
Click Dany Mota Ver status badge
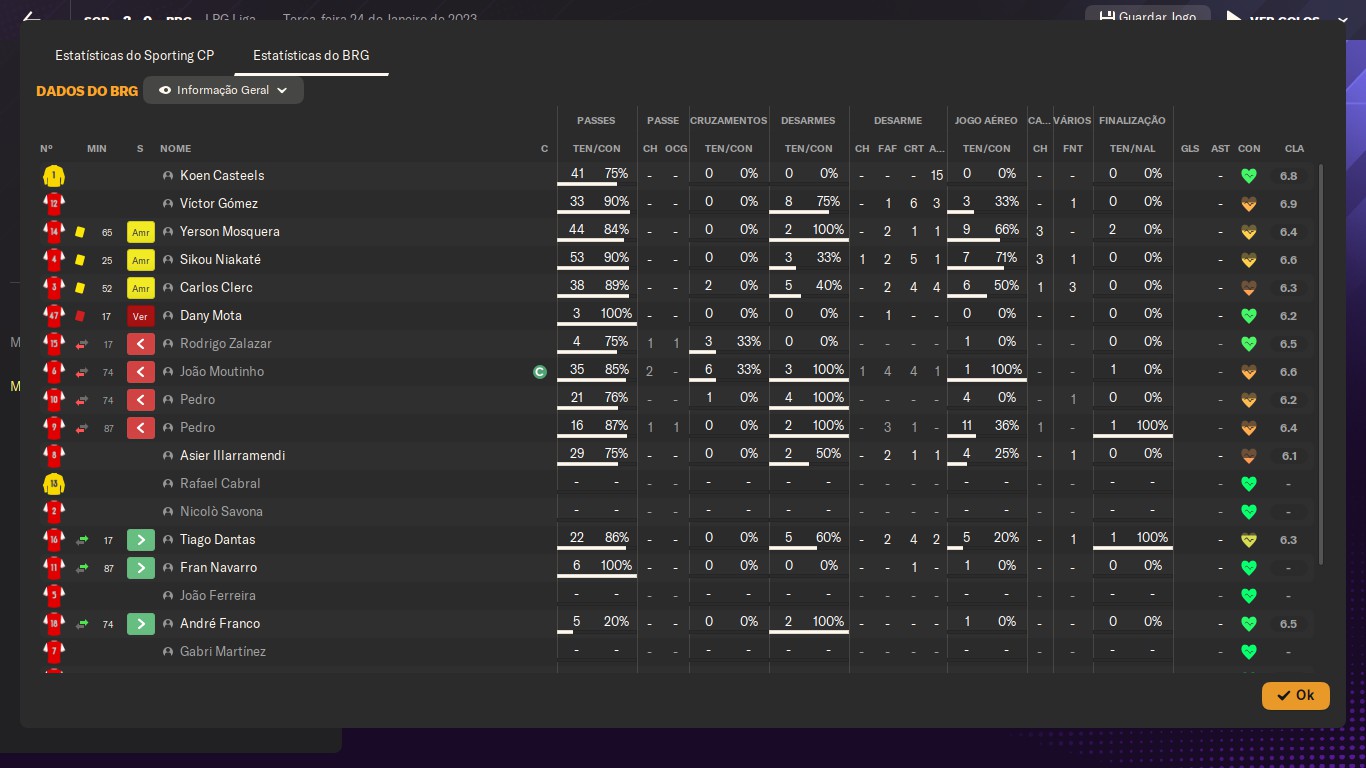[x=141, y=316]
